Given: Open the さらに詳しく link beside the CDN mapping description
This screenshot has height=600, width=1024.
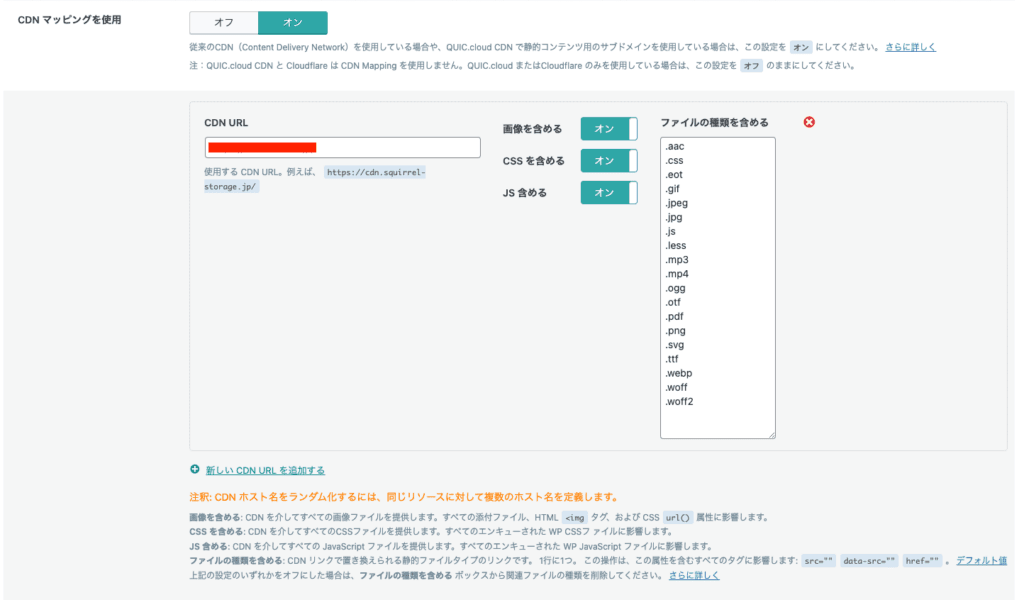Looking at the screenshot, I should click(x=910, y=47).
